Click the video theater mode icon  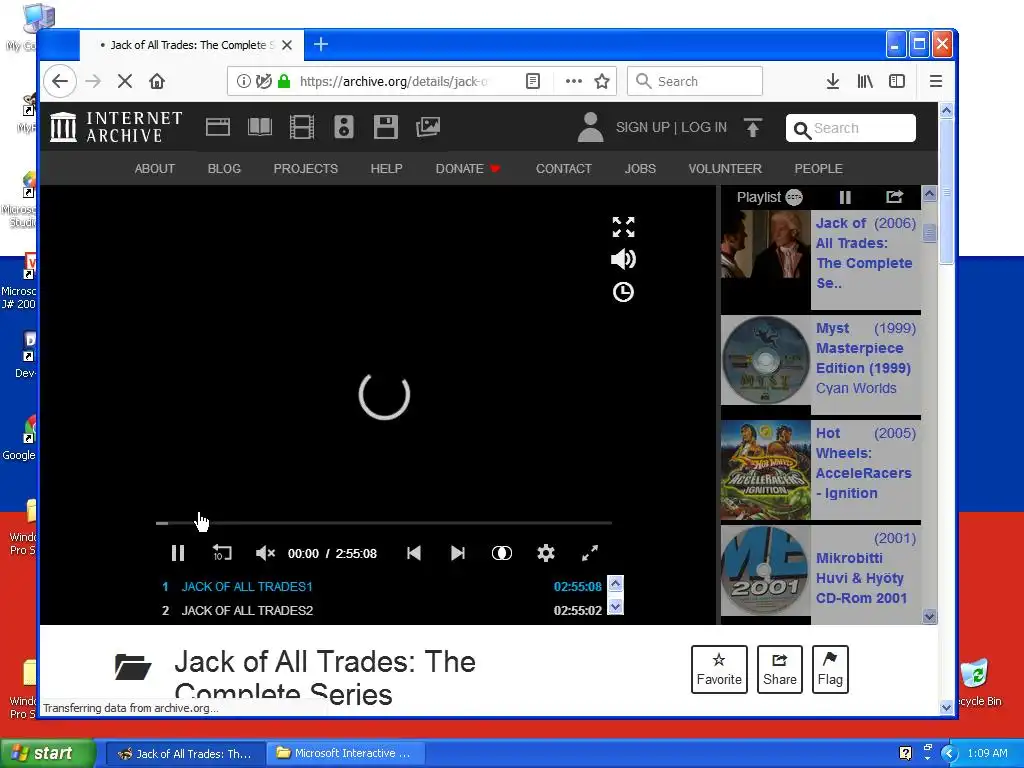pos(623,227)
